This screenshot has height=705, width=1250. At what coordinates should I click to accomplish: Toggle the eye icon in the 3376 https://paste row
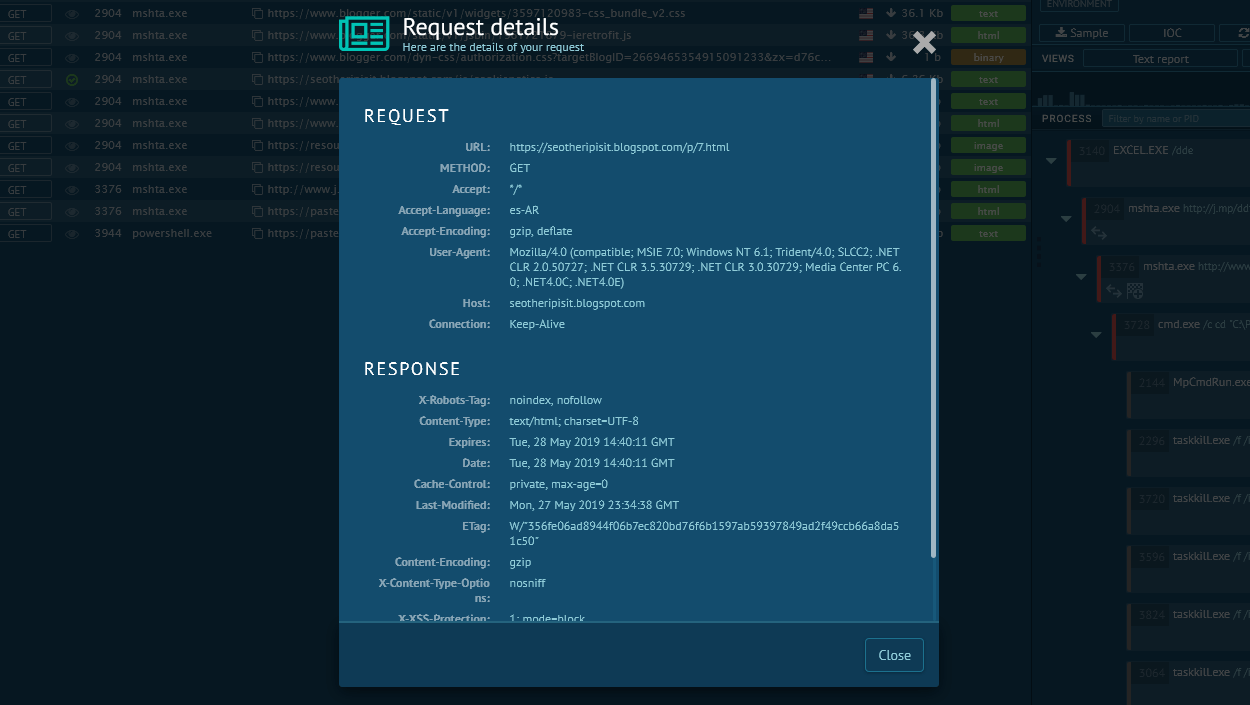coord(72,212)
